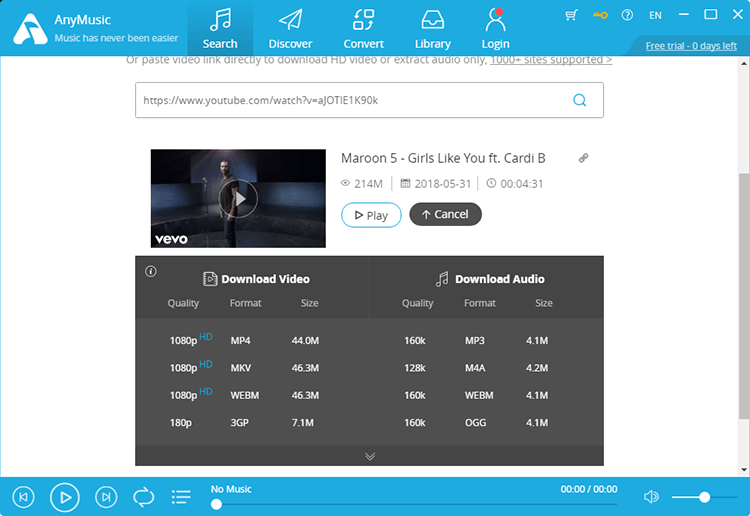Open the Convert tab

click(364, 29)
